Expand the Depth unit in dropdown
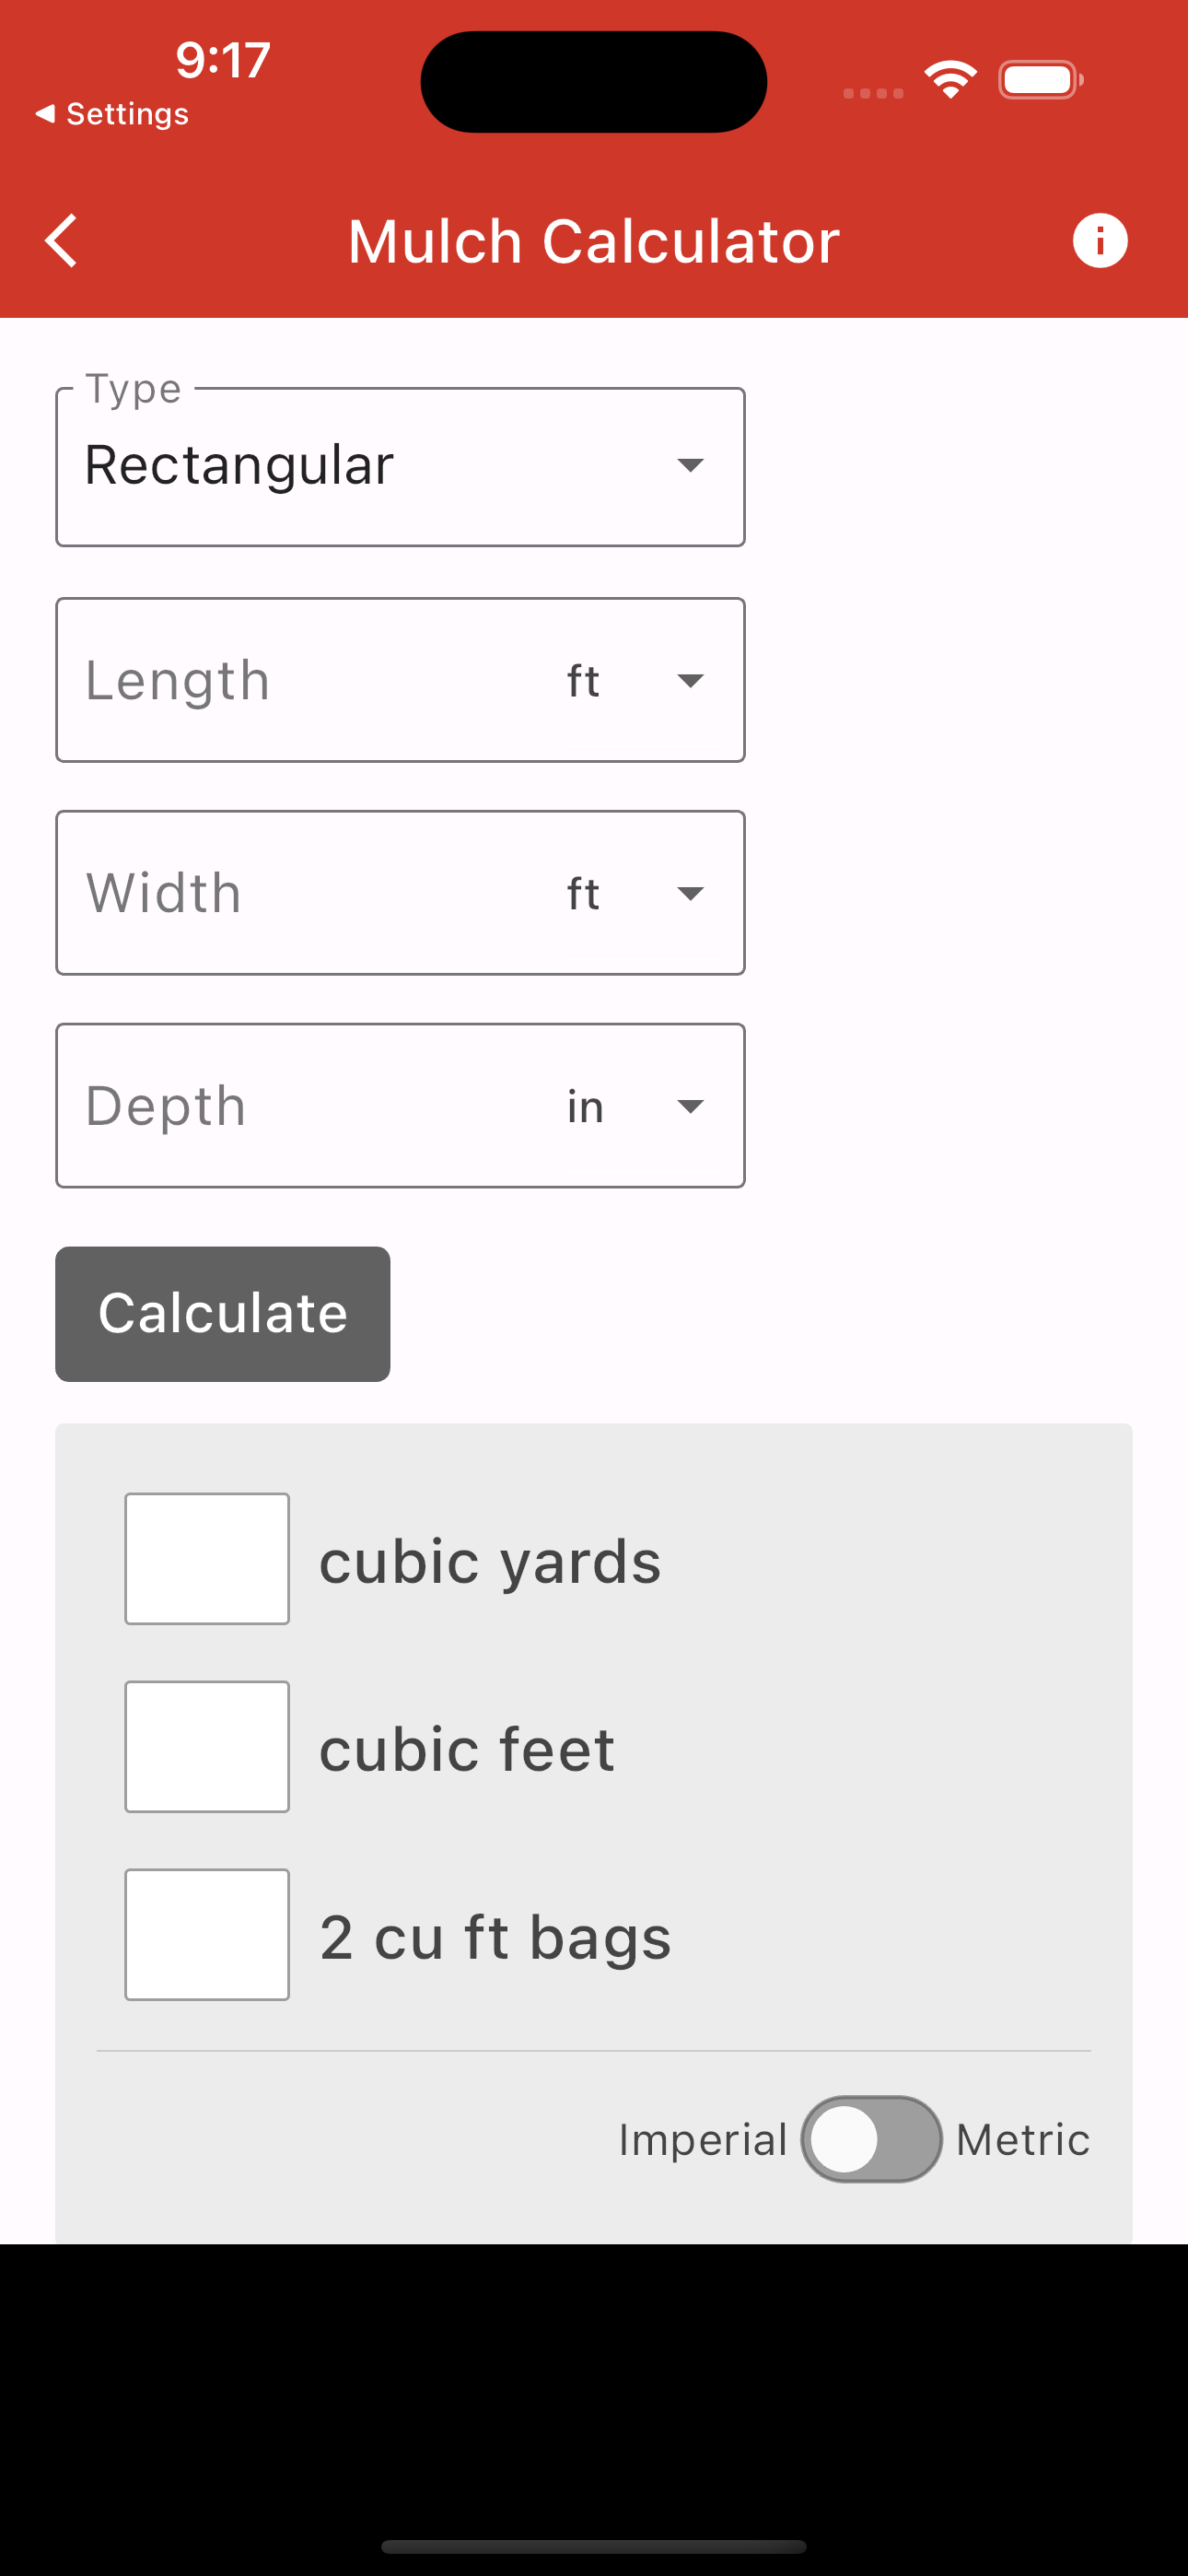This screenshot has width=1188, height=2576. click(636, 1106)
